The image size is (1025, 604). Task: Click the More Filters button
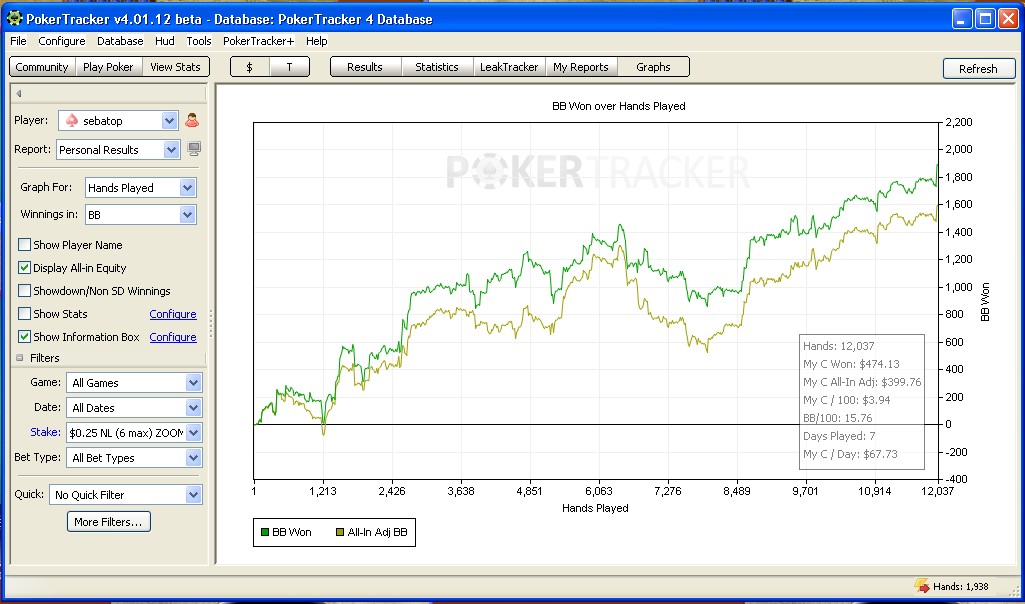point(109,522)
